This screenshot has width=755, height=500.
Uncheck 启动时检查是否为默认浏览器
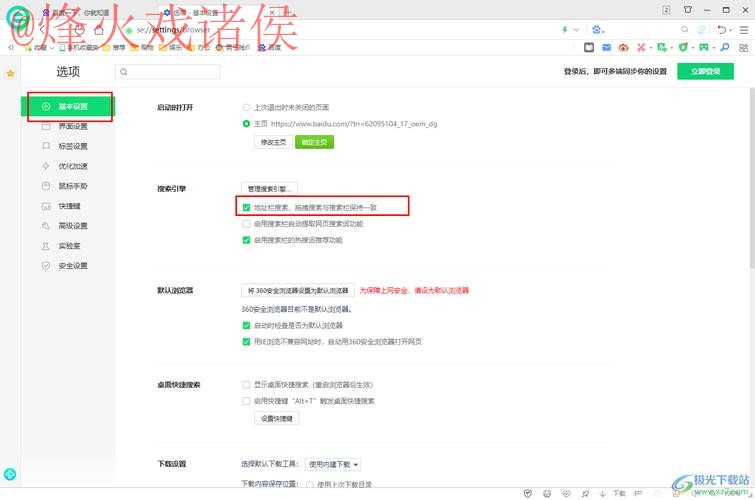tap(246, 326)
